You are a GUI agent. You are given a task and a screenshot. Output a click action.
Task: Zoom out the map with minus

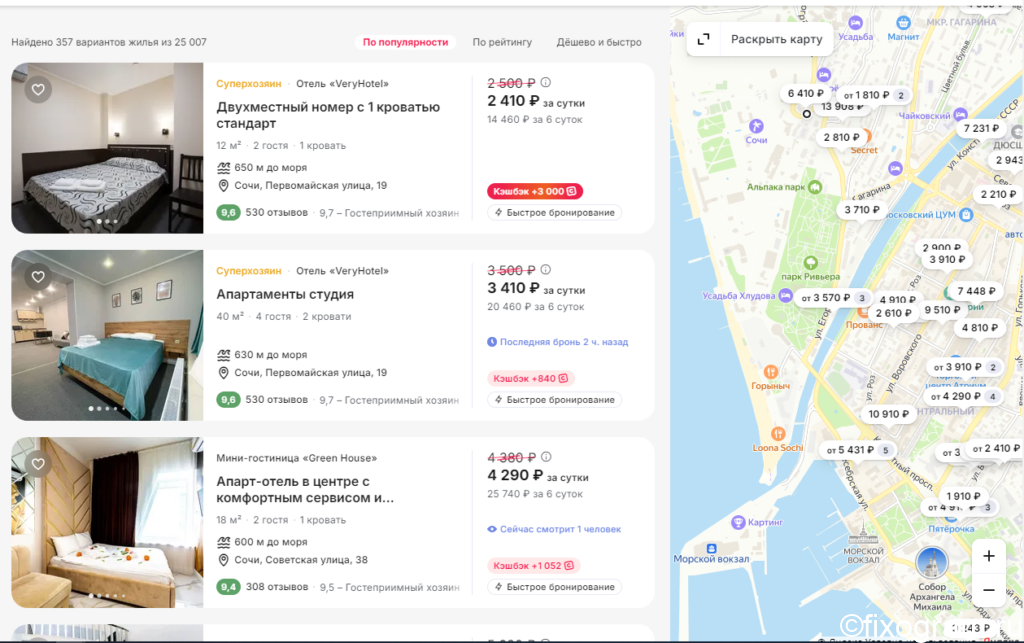click(989, 590)
